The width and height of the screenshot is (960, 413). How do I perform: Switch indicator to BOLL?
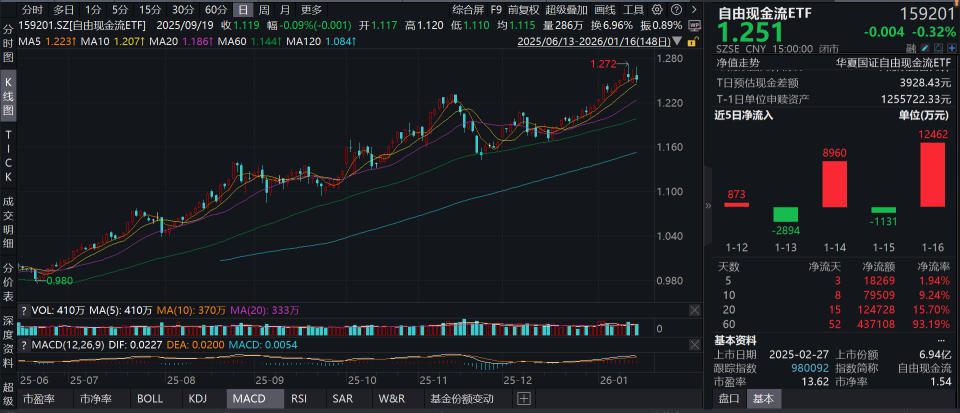[150, 399]
